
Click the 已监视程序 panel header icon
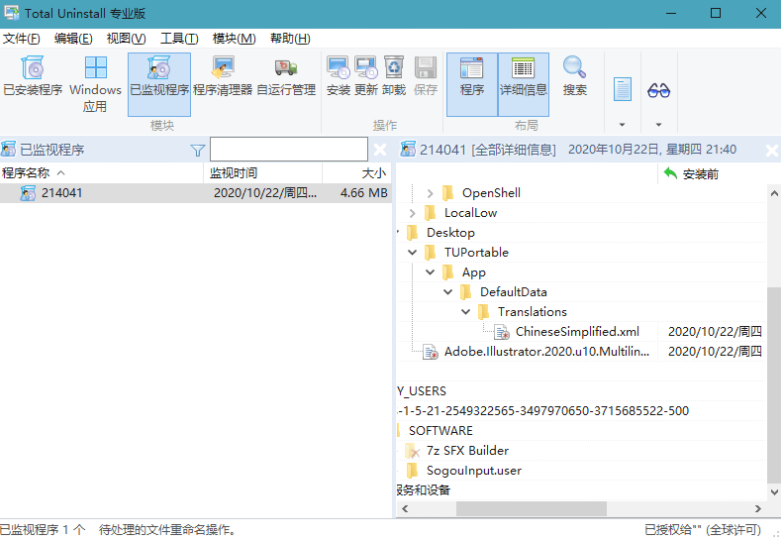8,149
